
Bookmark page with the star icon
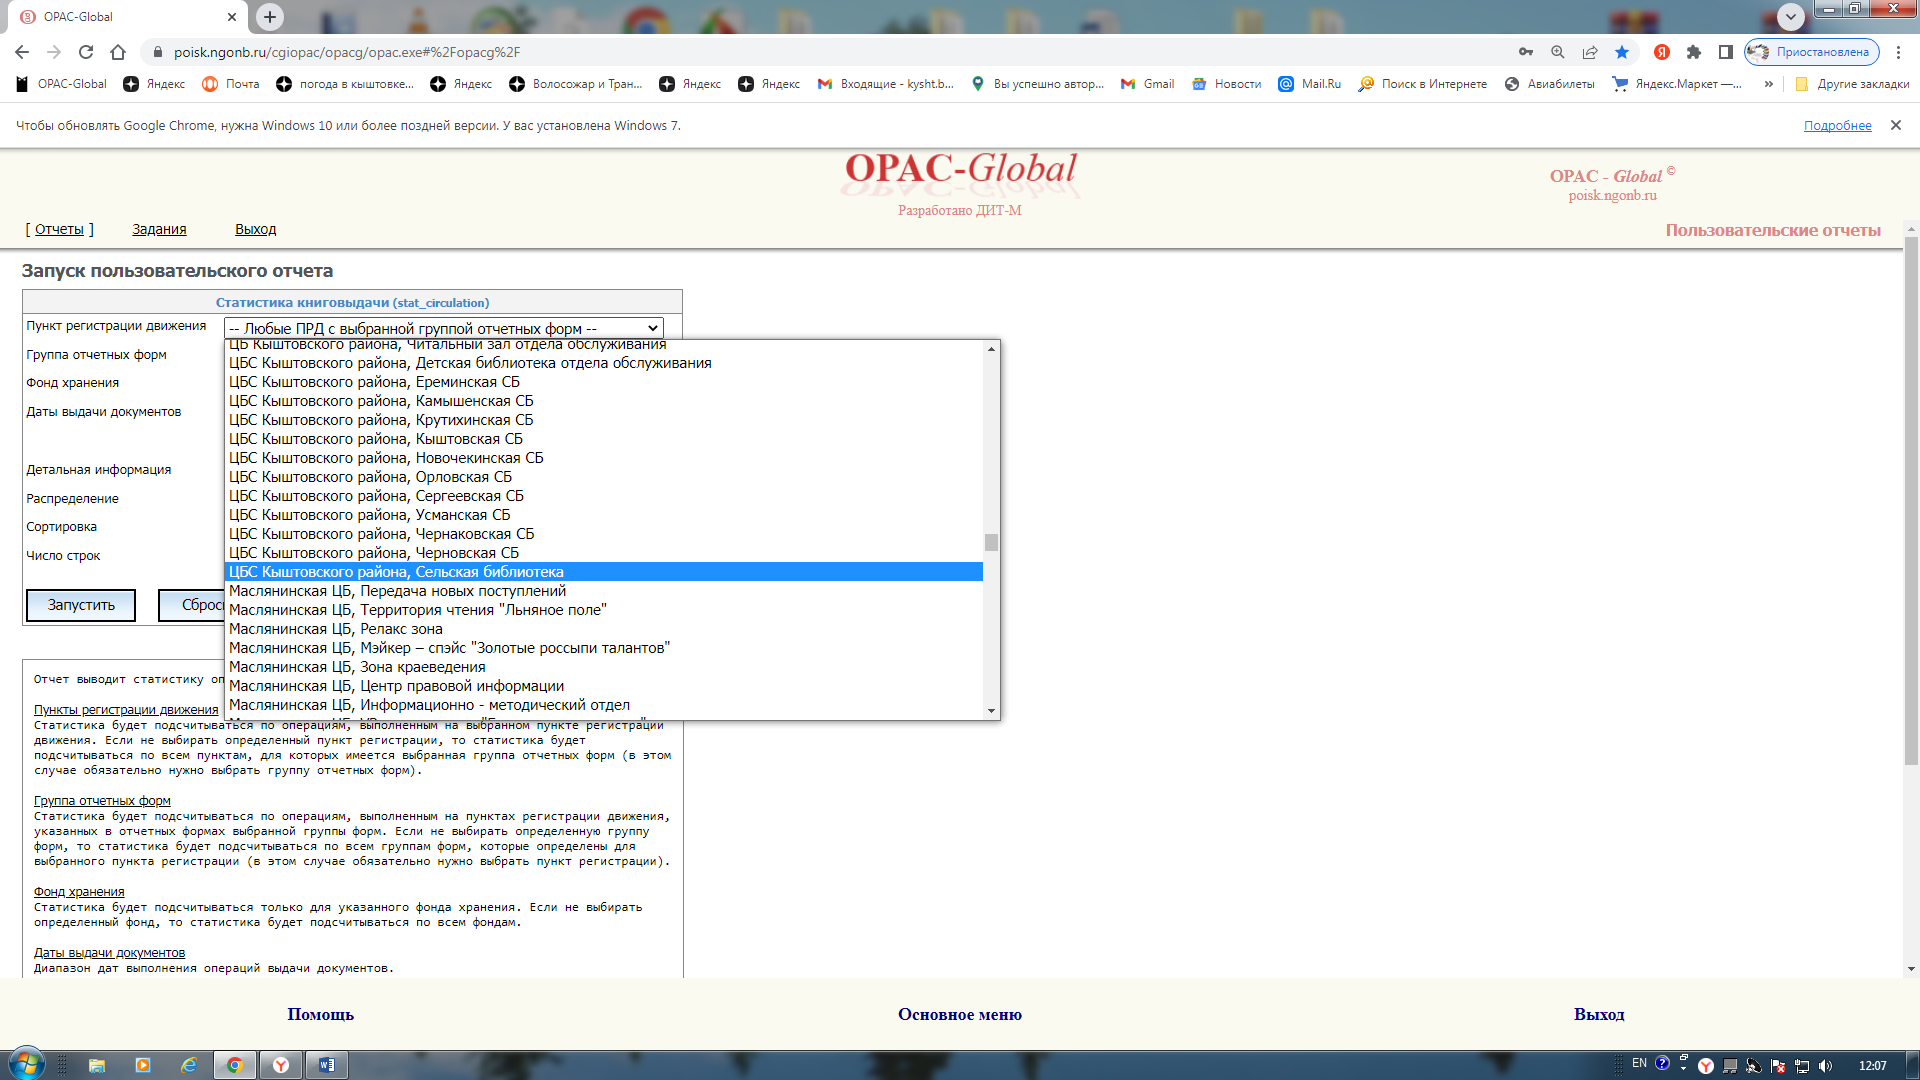coord(1622,52)
